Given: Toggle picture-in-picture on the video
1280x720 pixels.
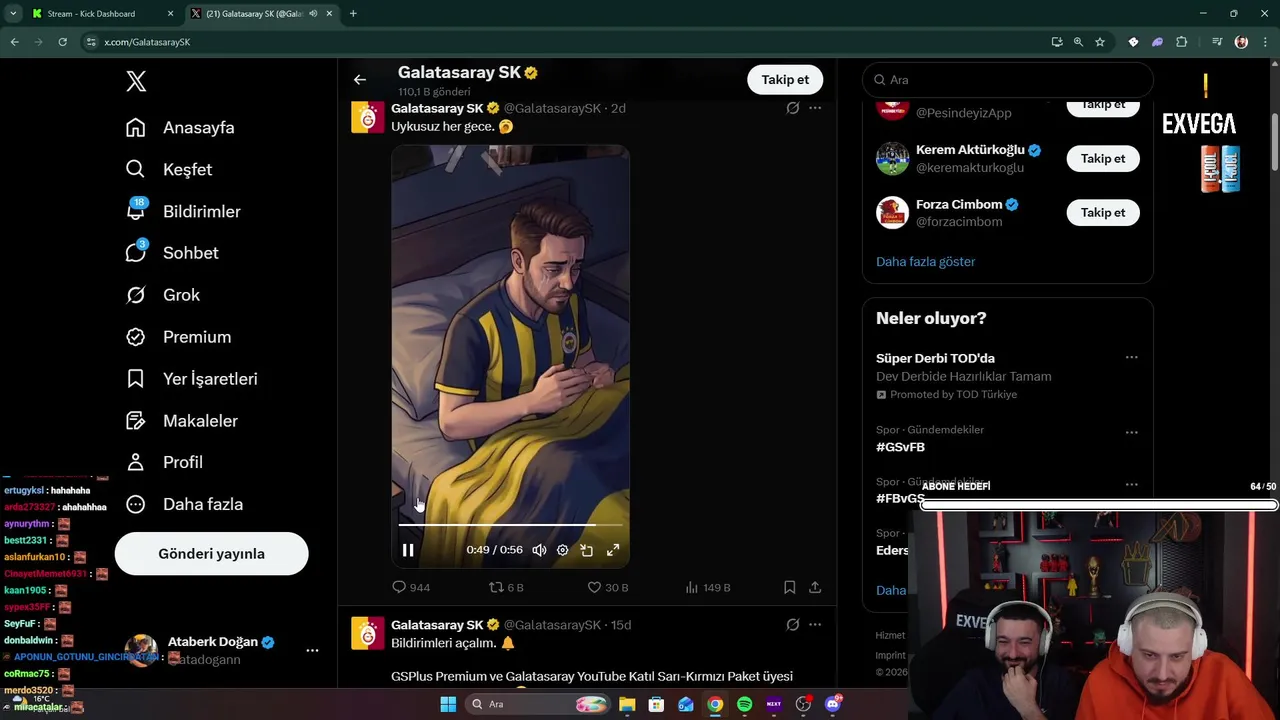Looking at the screenshot, I should coord(587,550).
